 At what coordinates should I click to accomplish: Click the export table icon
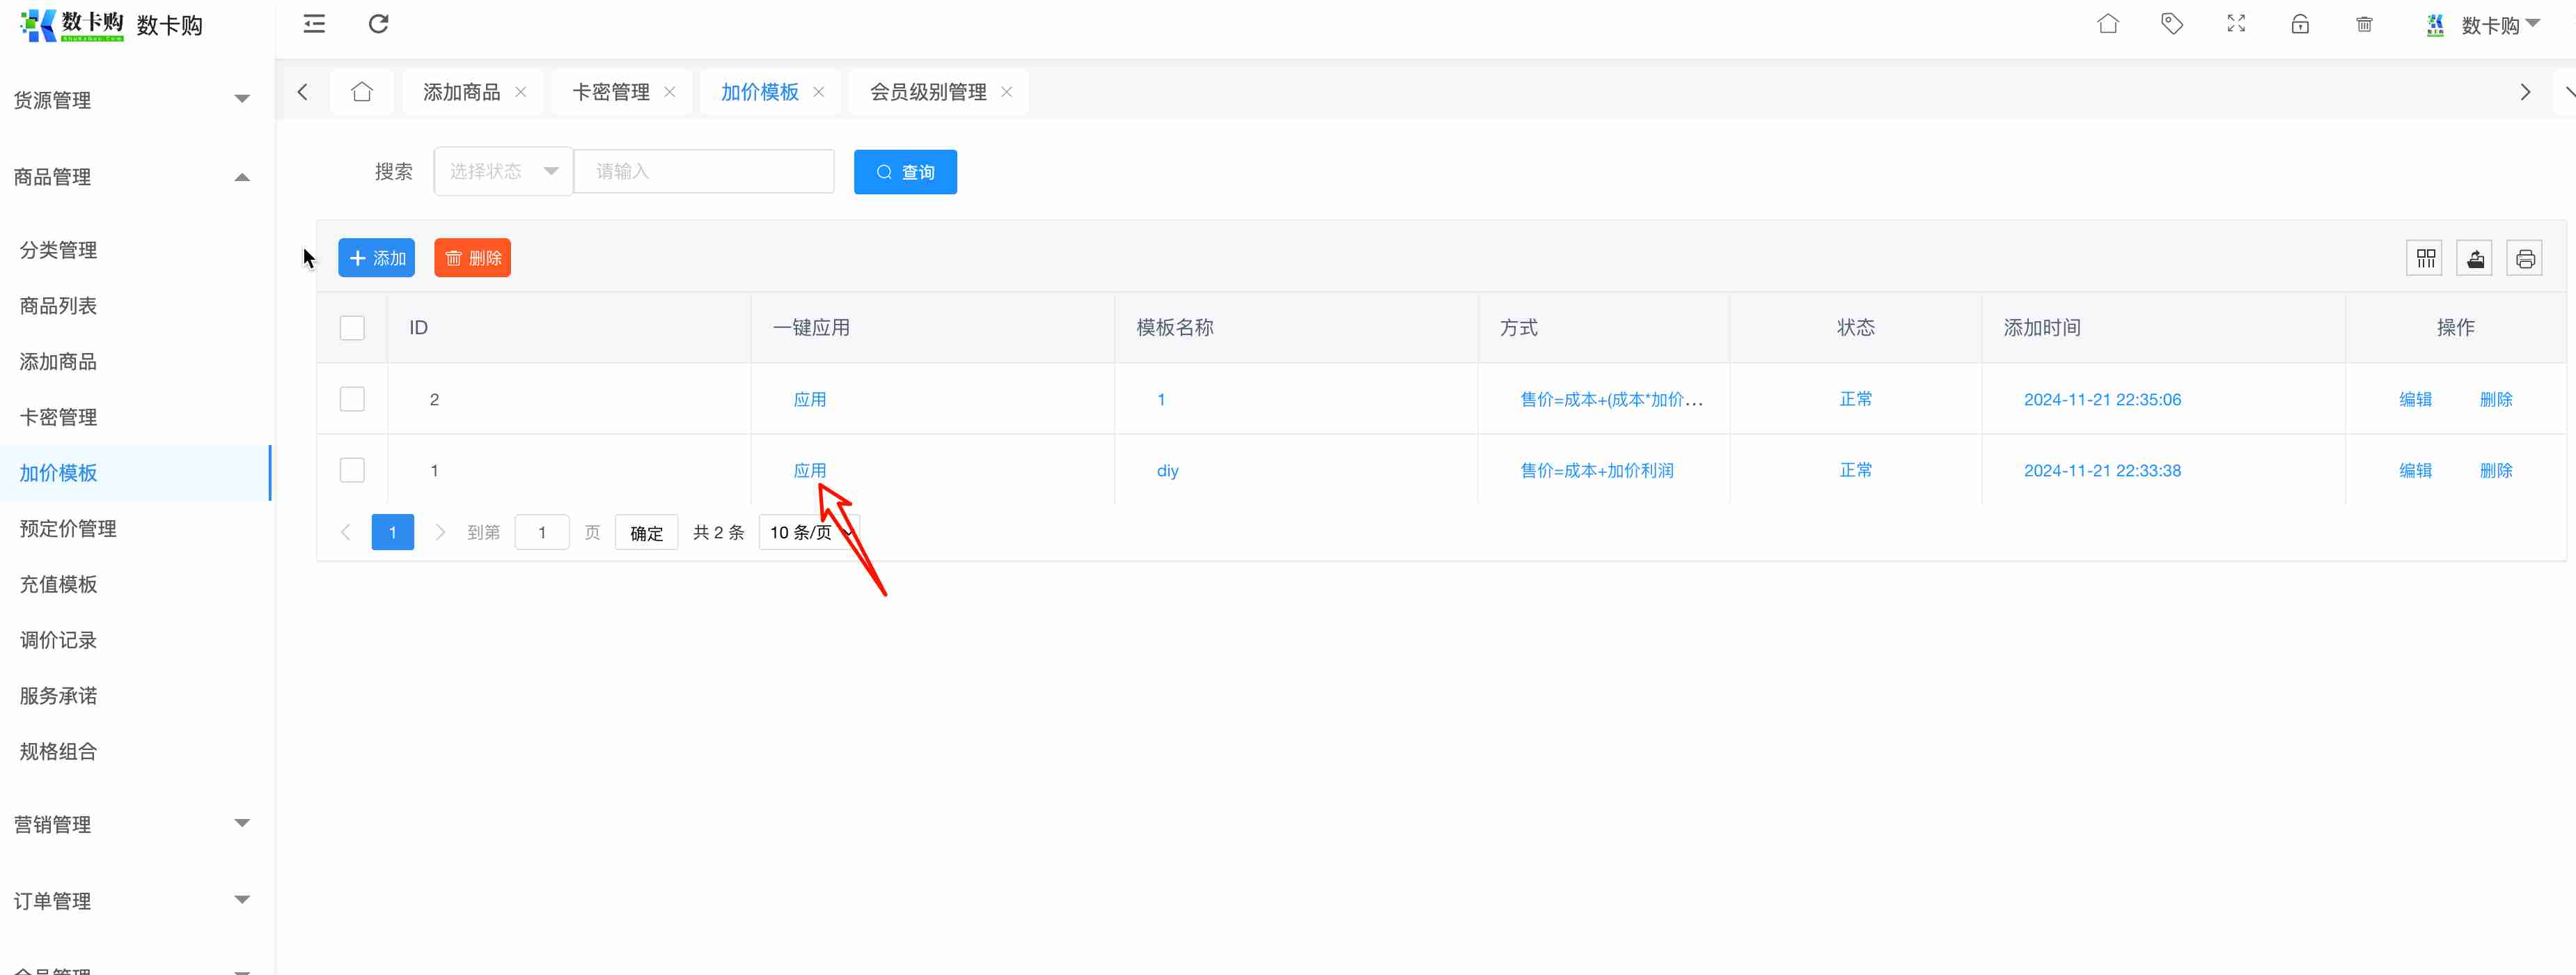[2475, 259]
